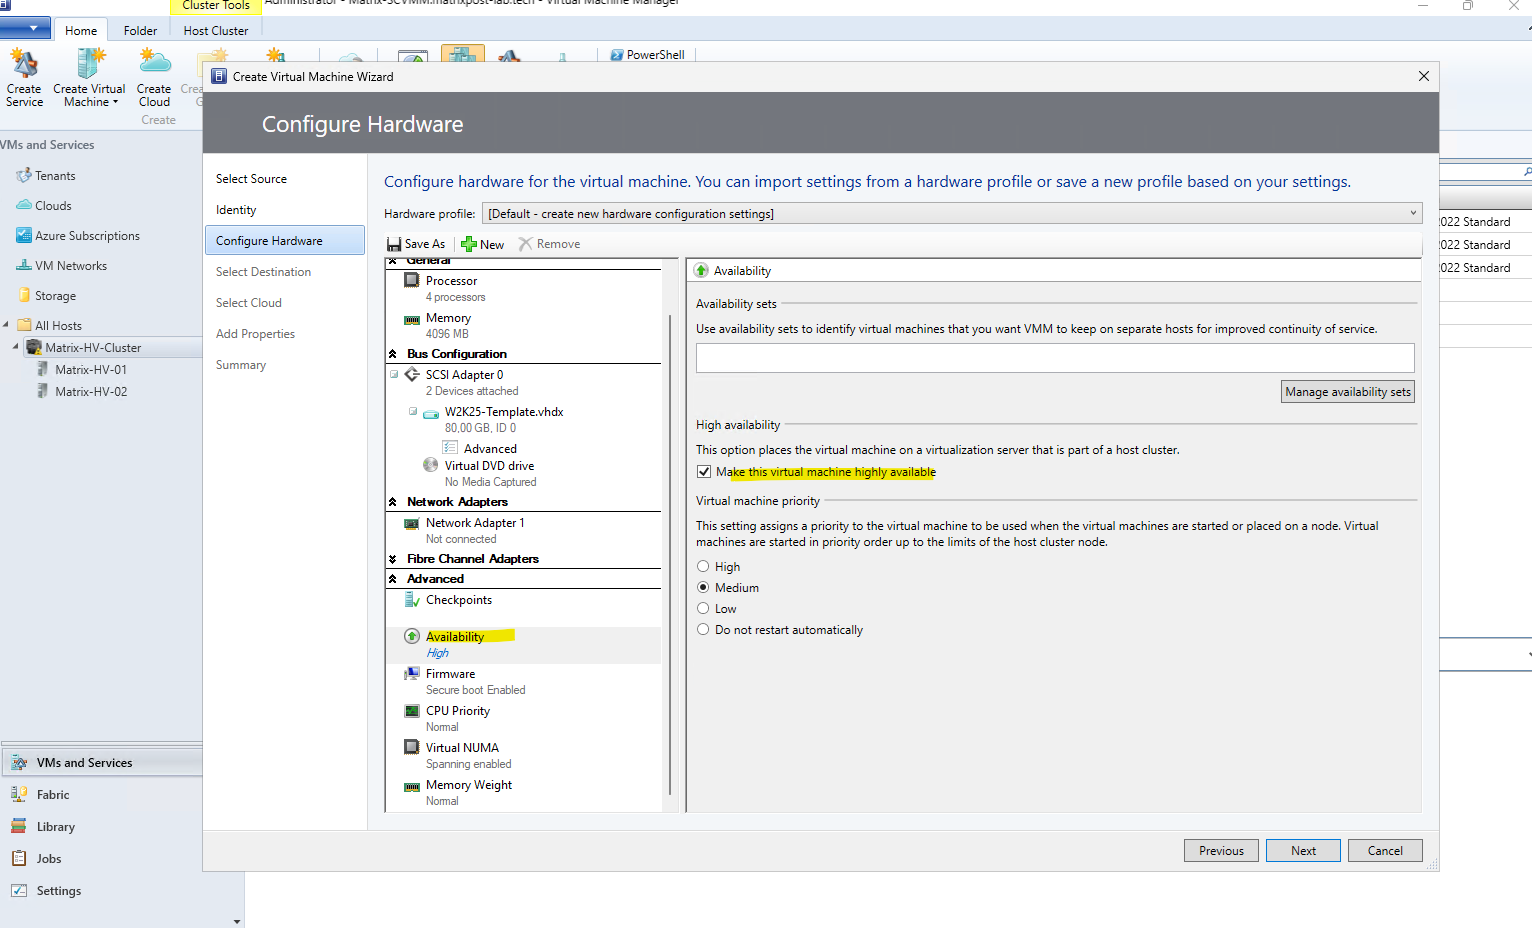Open the application menu dropdown button
Image resolution: width=1532 pixels, height=928 pixels.
(24, 29)
